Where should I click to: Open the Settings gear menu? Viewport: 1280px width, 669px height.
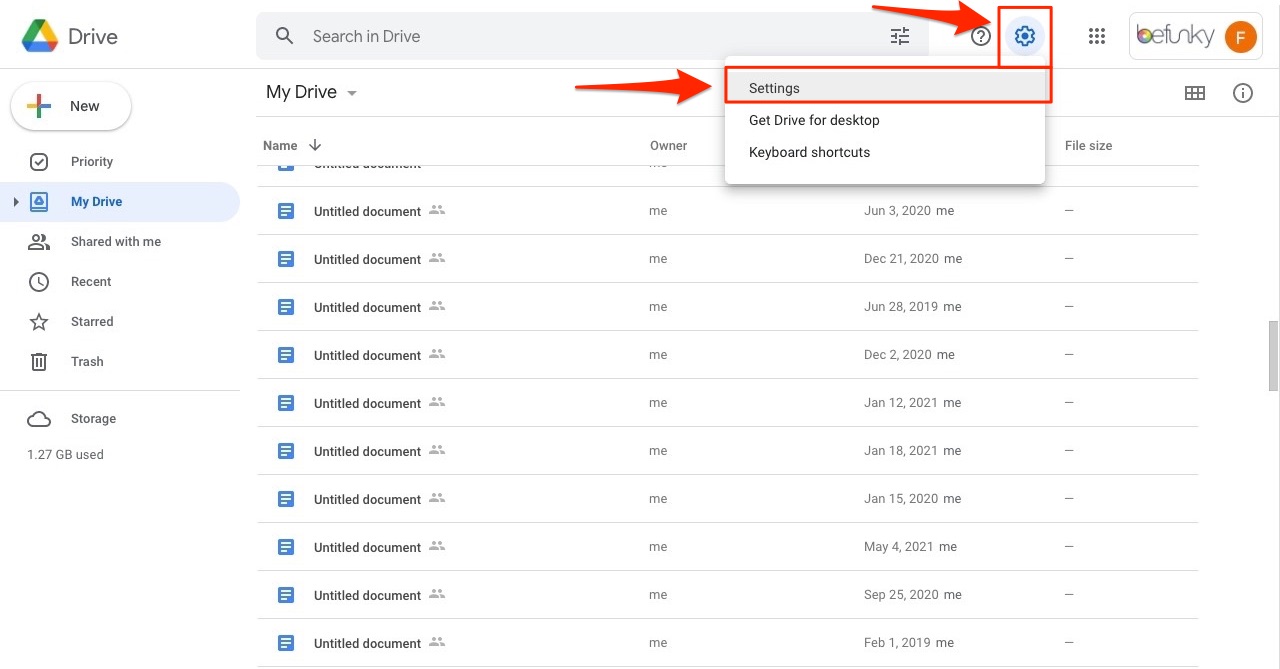[x=1024, y=37]
